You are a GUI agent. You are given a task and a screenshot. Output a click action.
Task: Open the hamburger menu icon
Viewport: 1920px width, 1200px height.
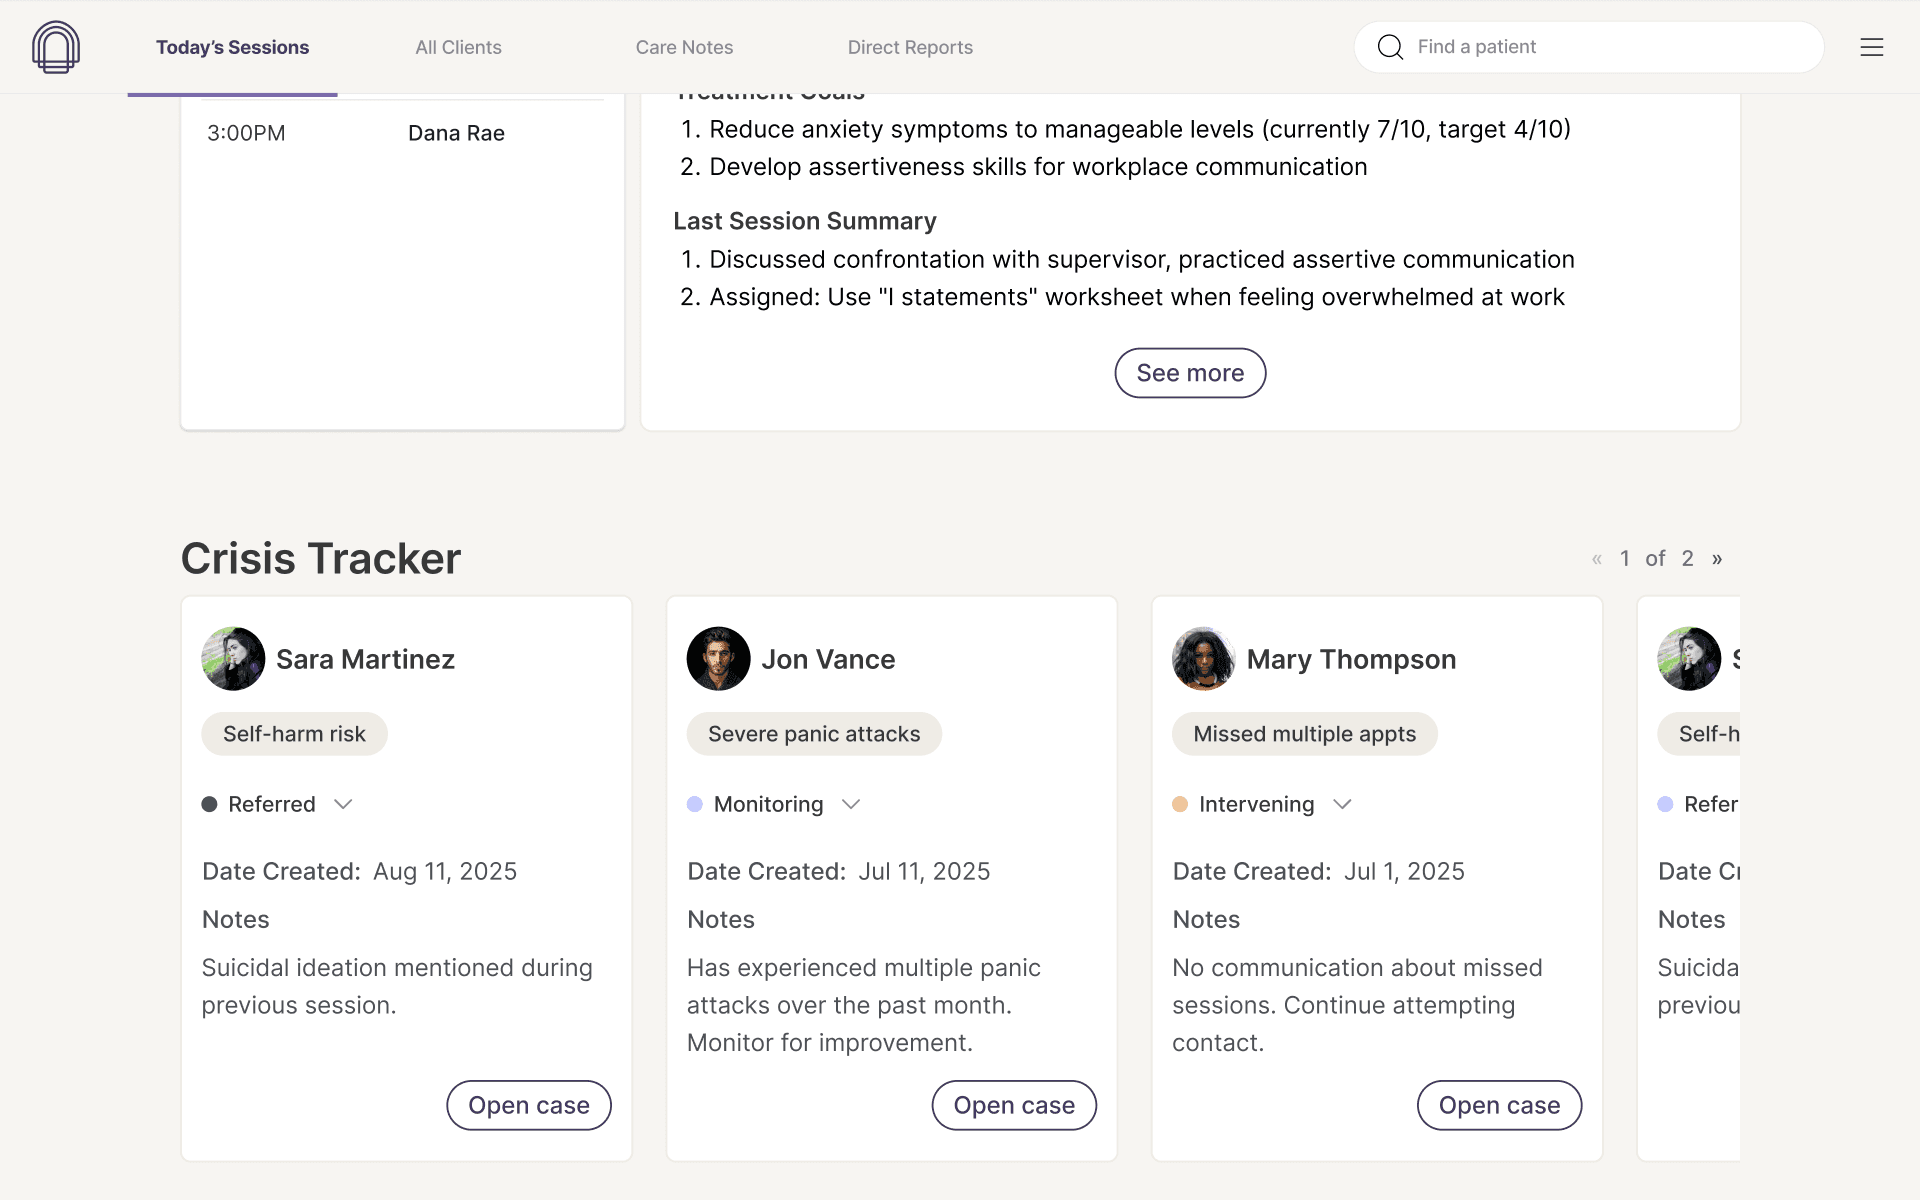tap(1871, 47)
